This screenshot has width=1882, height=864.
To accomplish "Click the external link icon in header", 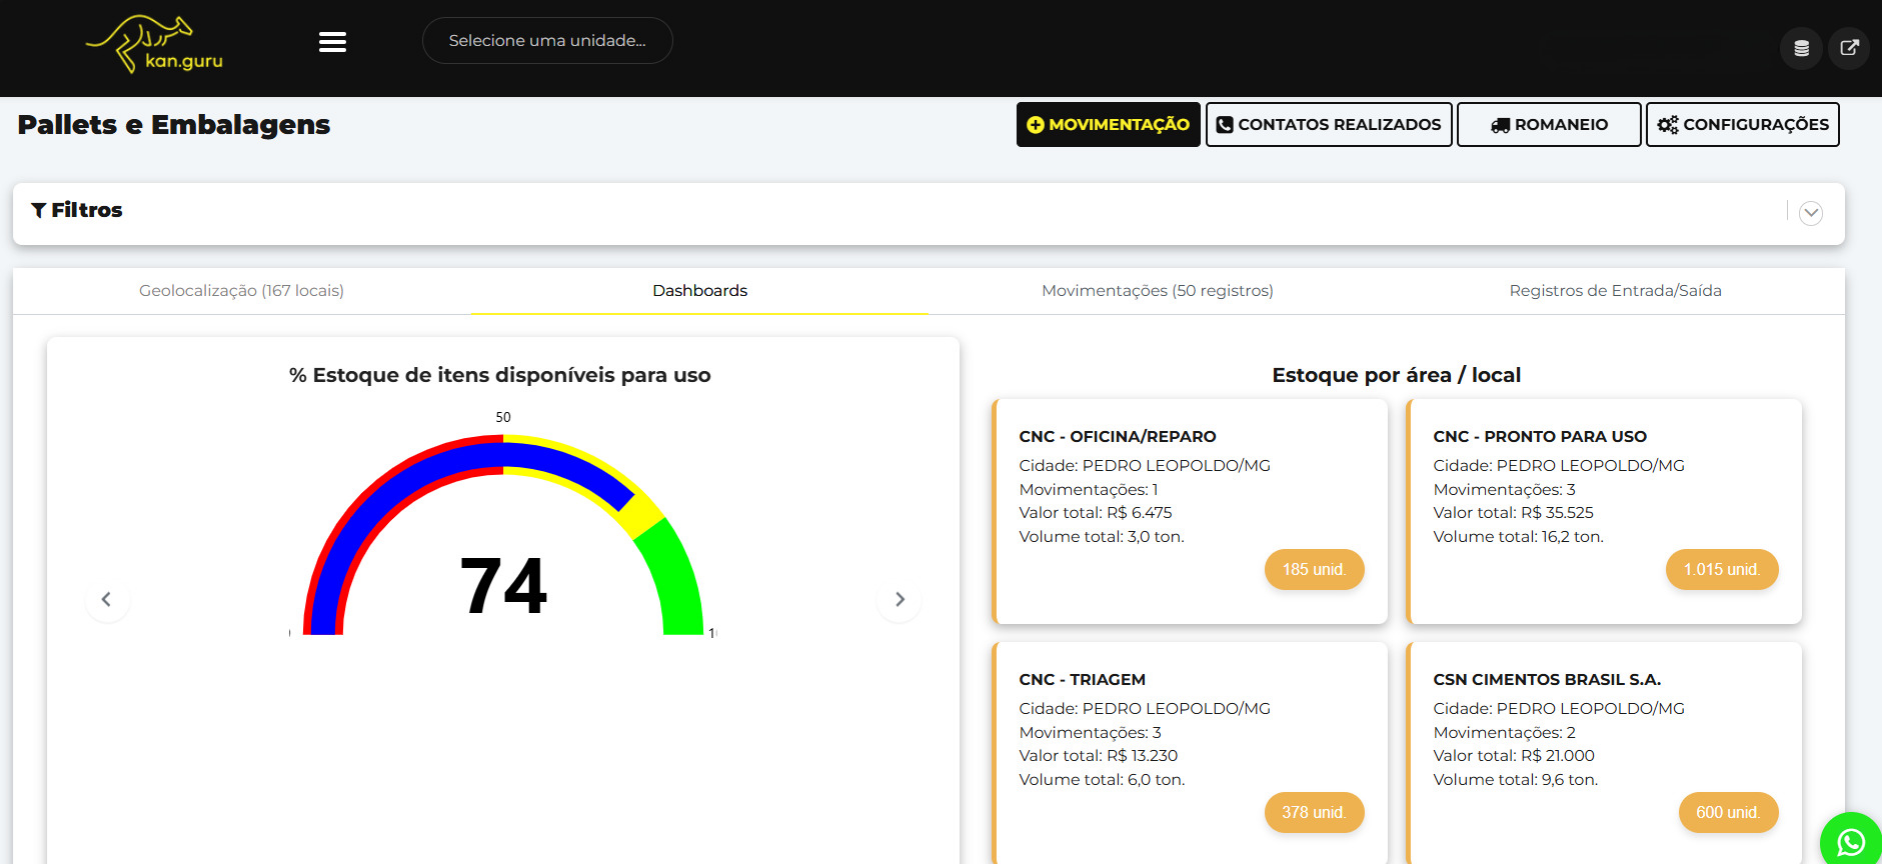I will coord(1849,48).
